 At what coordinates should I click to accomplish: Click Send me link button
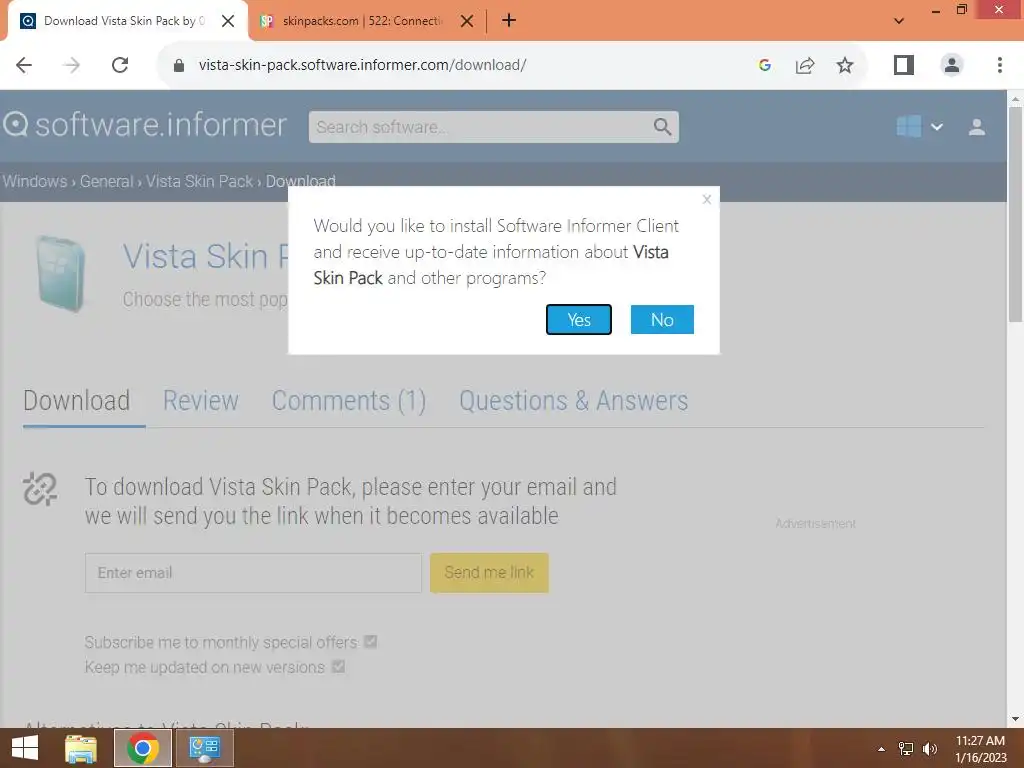(489, 573)
